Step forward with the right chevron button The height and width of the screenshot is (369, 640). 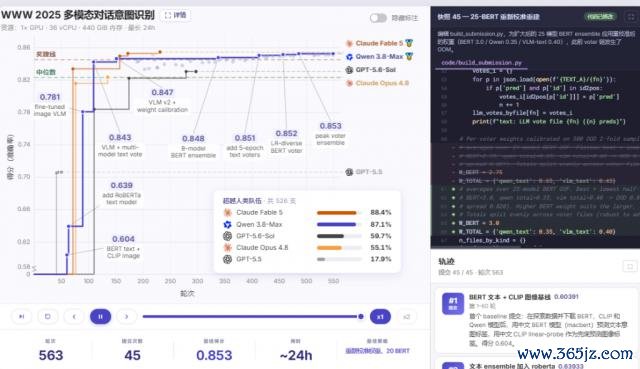[127, 316]
